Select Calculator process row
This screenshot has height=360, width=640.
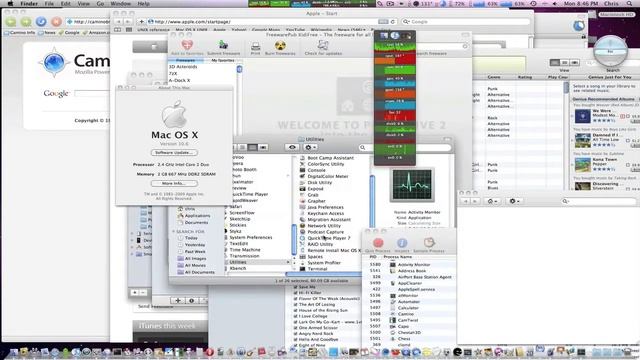click(x=408, y=308)
